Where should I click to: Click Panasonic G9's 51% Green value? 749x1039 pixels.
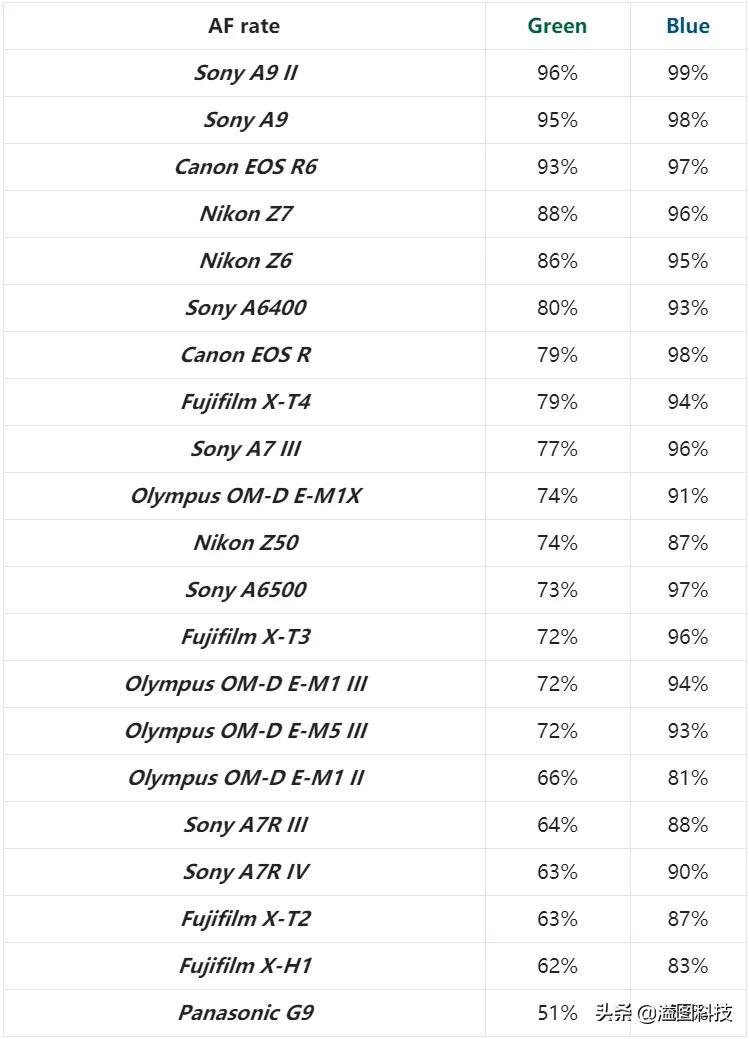(557, 1013)
